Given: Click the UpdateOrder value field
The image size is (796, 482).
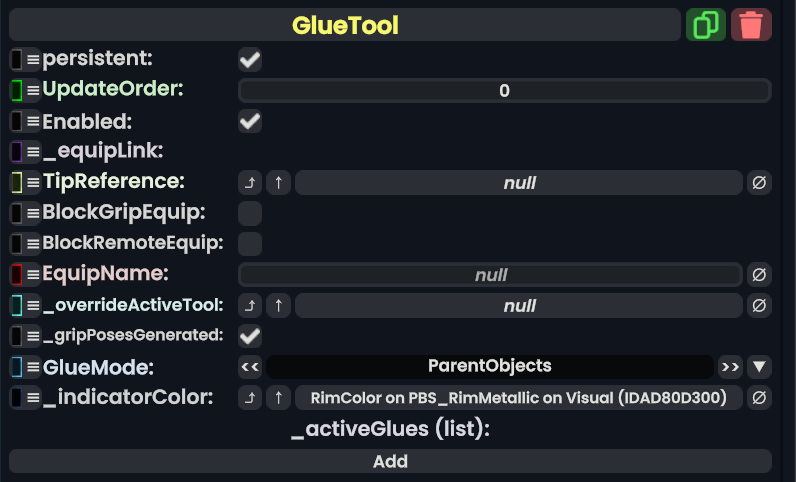Looking at the screenshot, I should click(x=504, y=91).
